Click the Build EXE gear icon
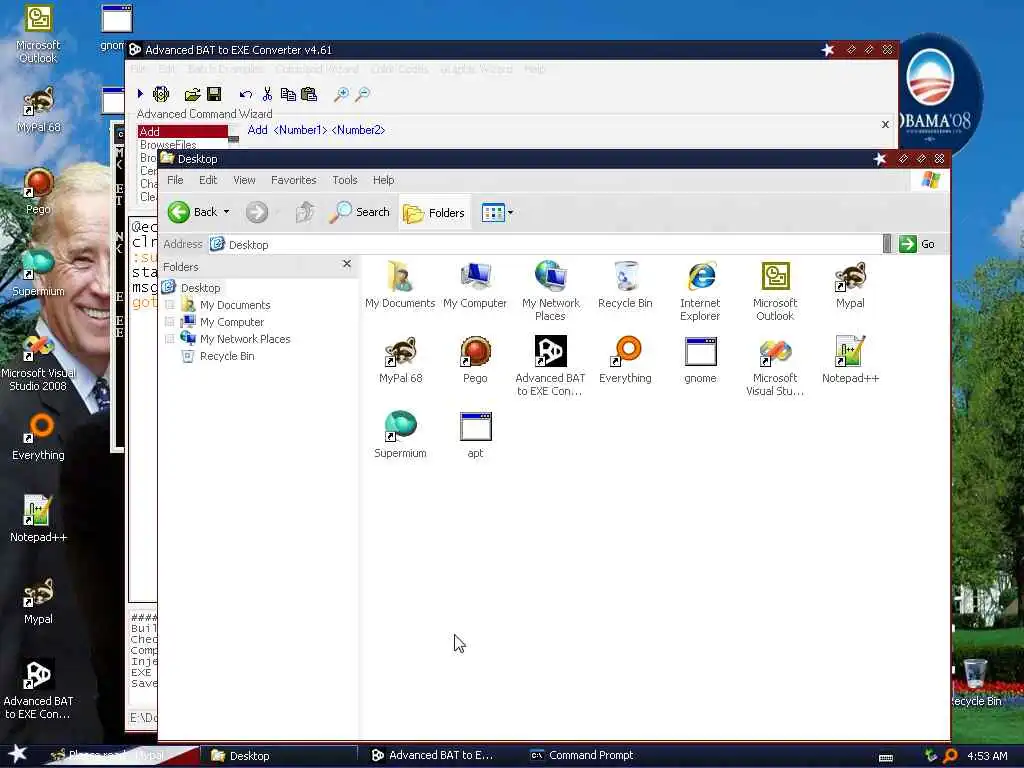 pyautogui.click(x=161, y=94)
